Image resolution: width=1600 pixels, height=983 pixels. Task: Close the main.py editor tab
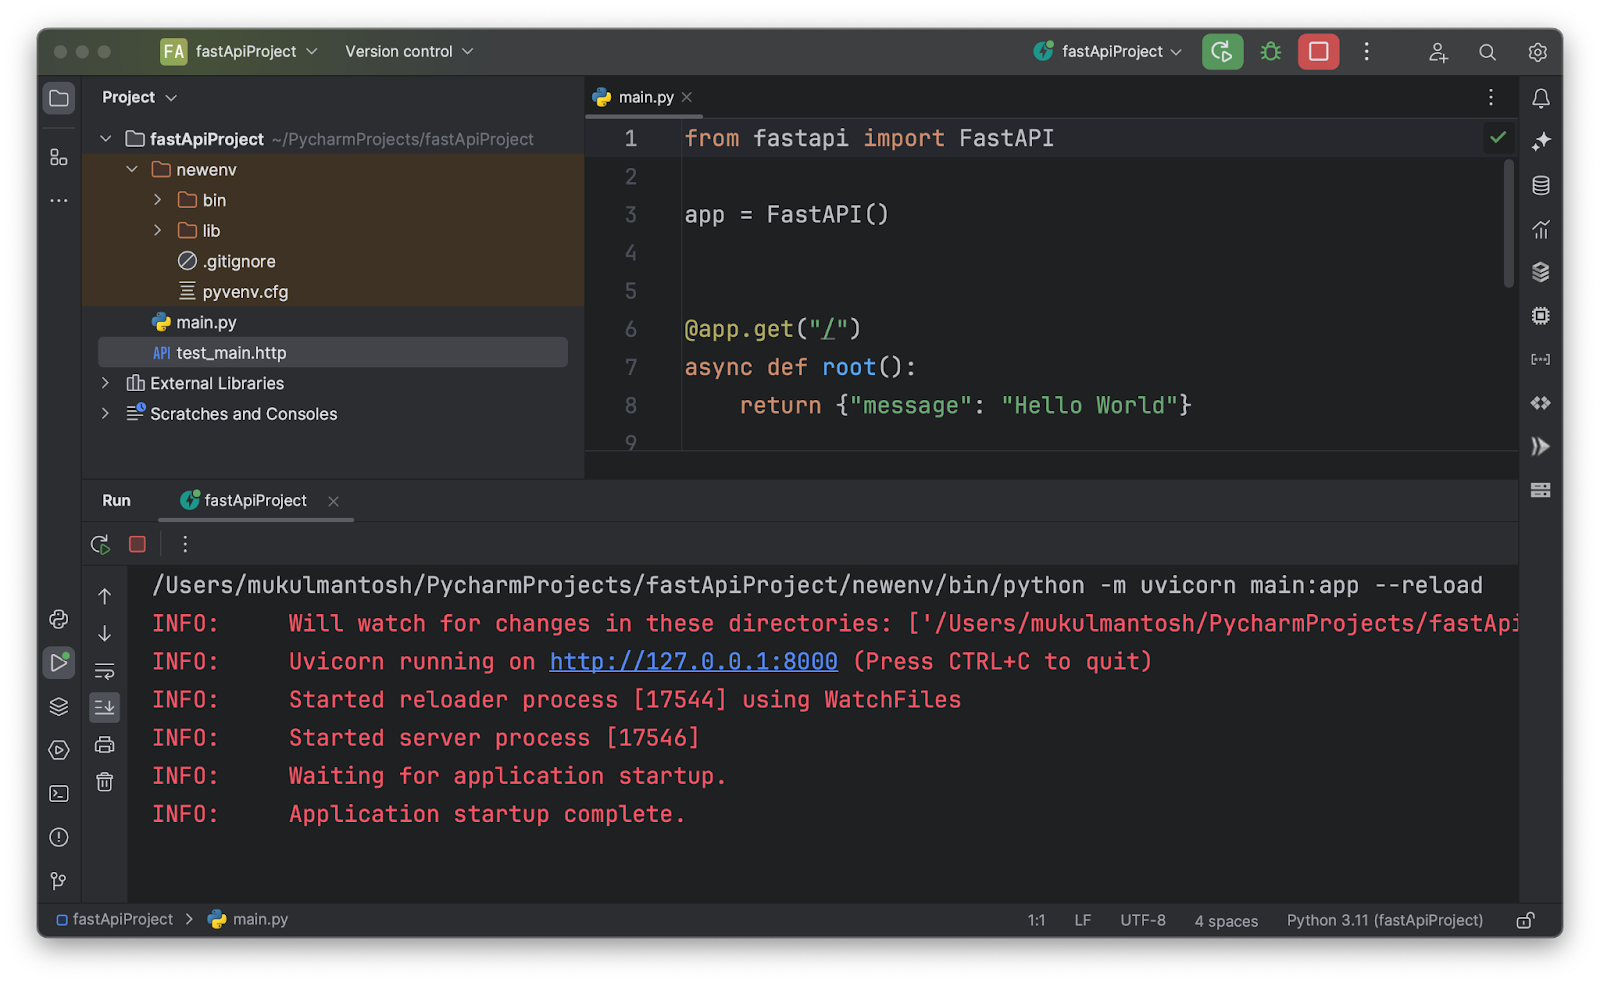click(687, 97)
